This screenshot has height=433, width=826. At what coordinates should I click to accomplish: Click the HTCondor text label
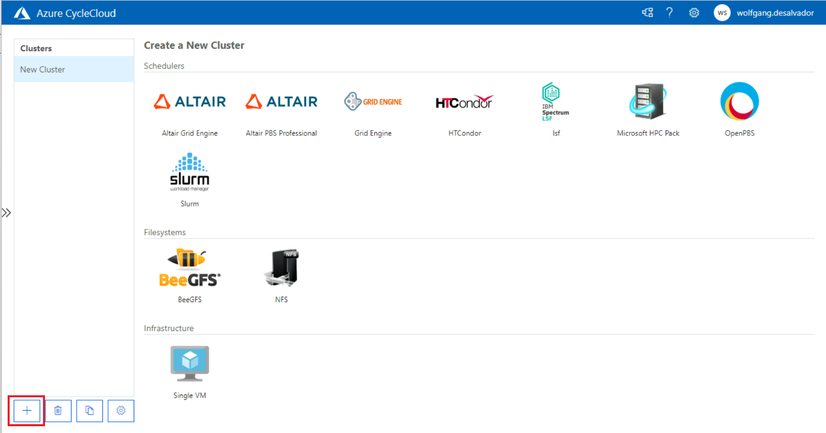(x=465, y=133)
